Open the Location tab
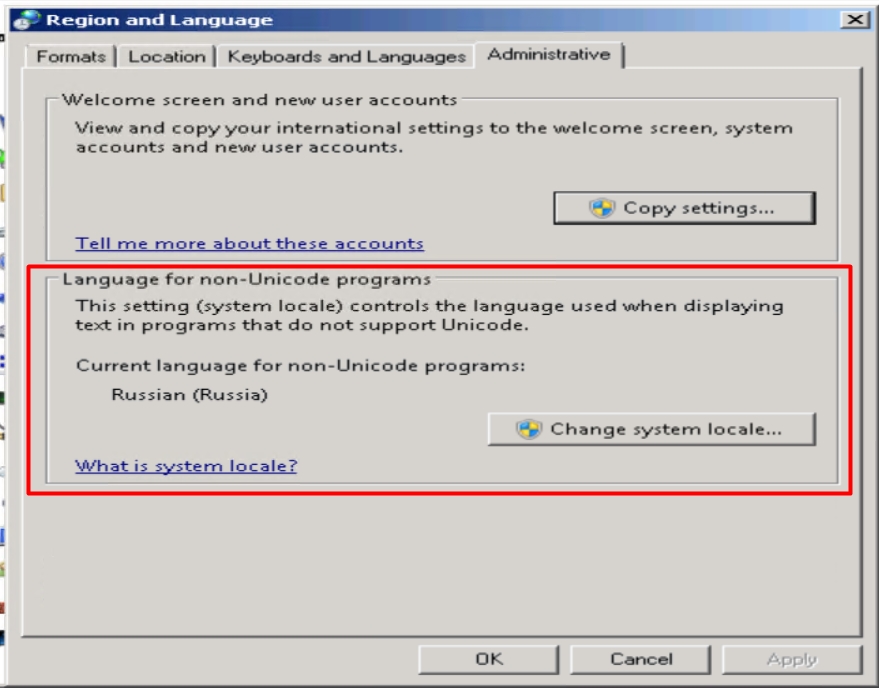 click(x=166, y=57)
